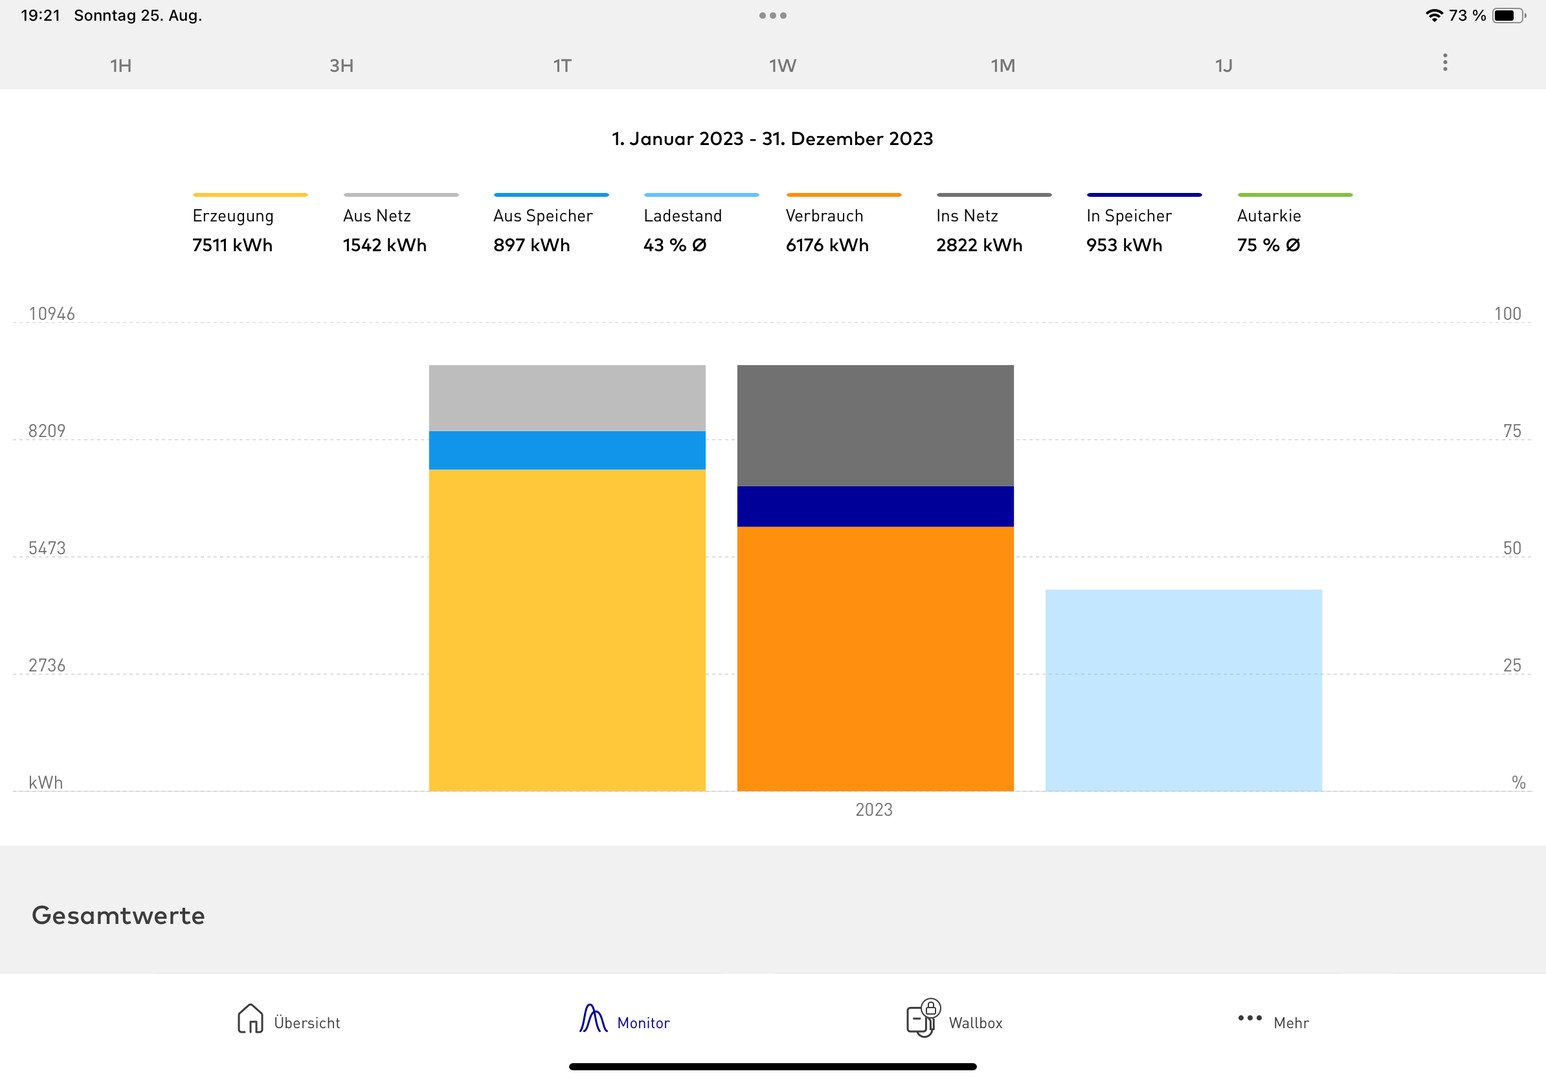
Task: Click the light gray grid-import bar segment
Action: click(x=567, y=398)
